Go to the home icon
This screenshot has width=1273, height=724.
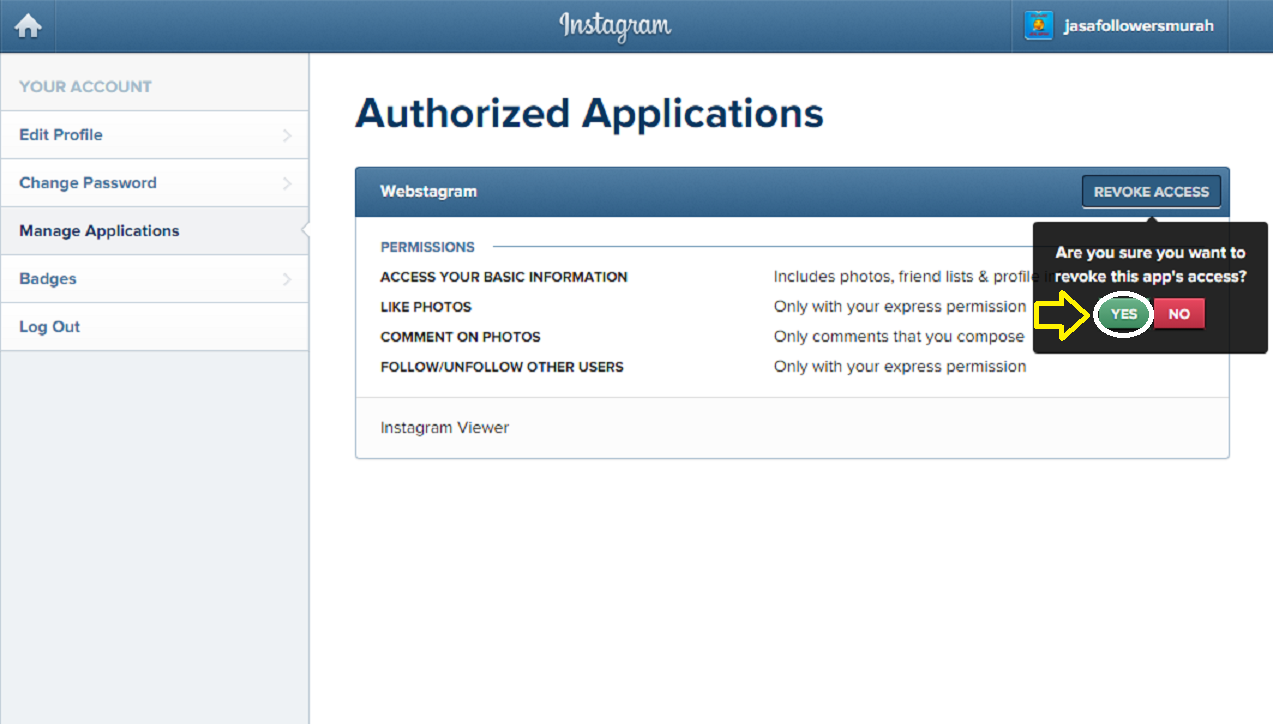coord(28,26)
